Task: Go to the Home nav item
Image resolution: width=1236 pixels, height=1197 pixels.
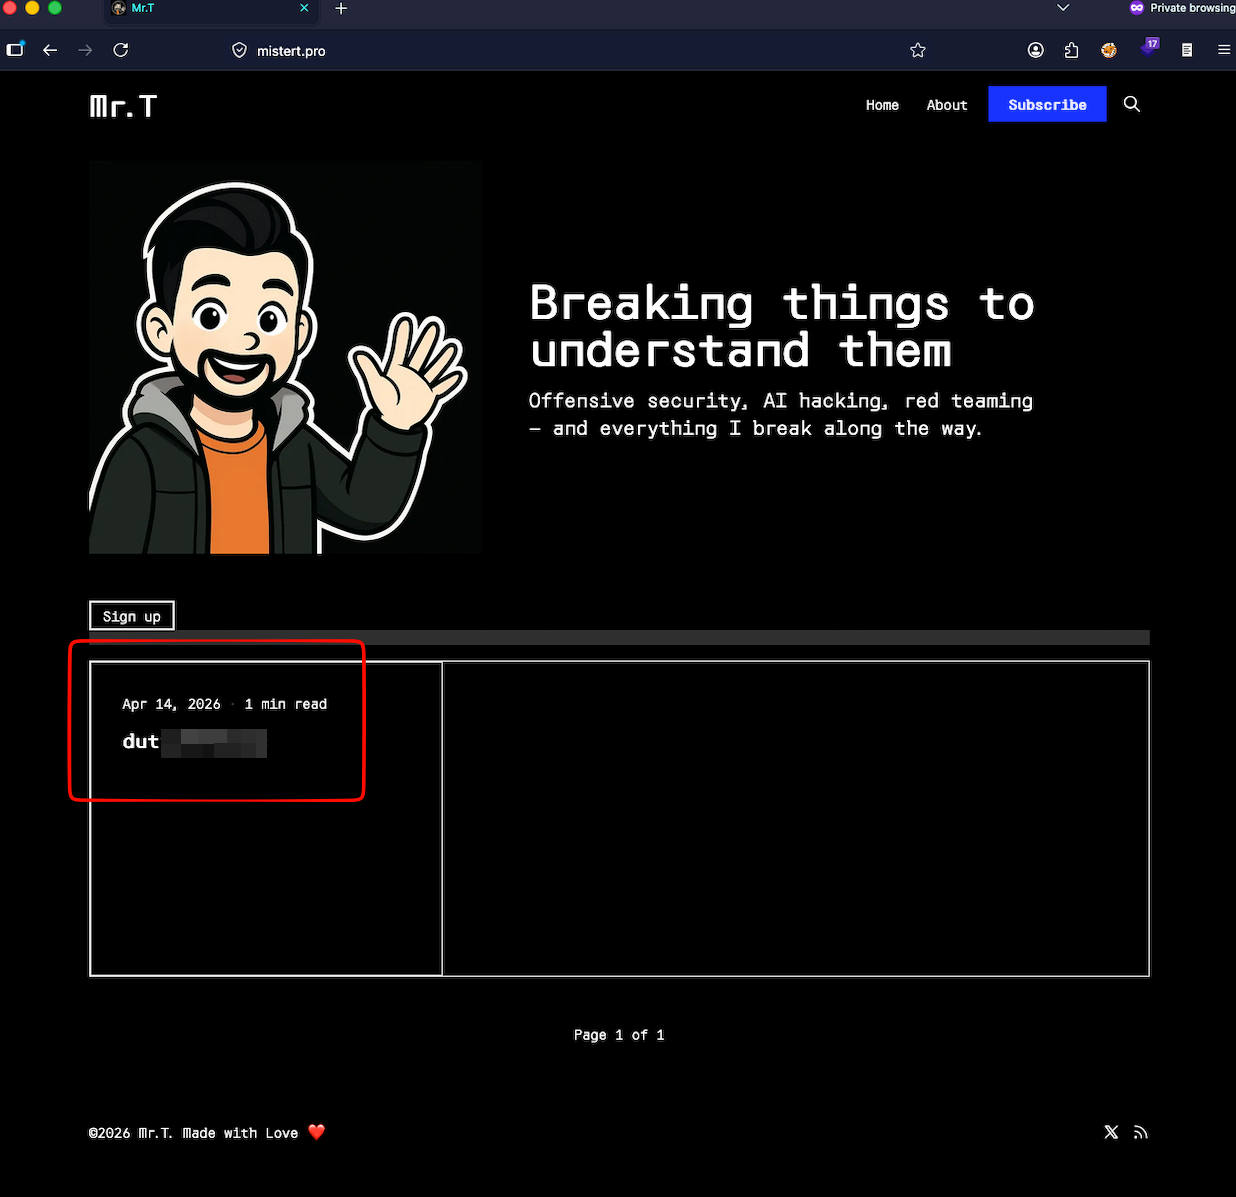Action: 882,105
